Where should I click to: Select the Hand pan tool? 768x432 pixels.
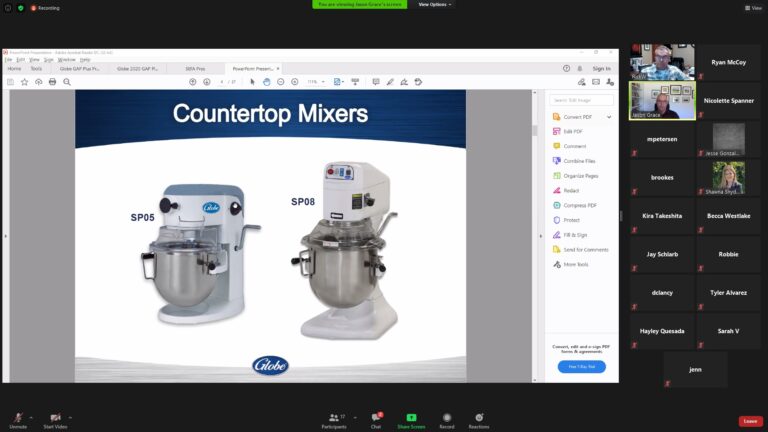click(266, 82)
